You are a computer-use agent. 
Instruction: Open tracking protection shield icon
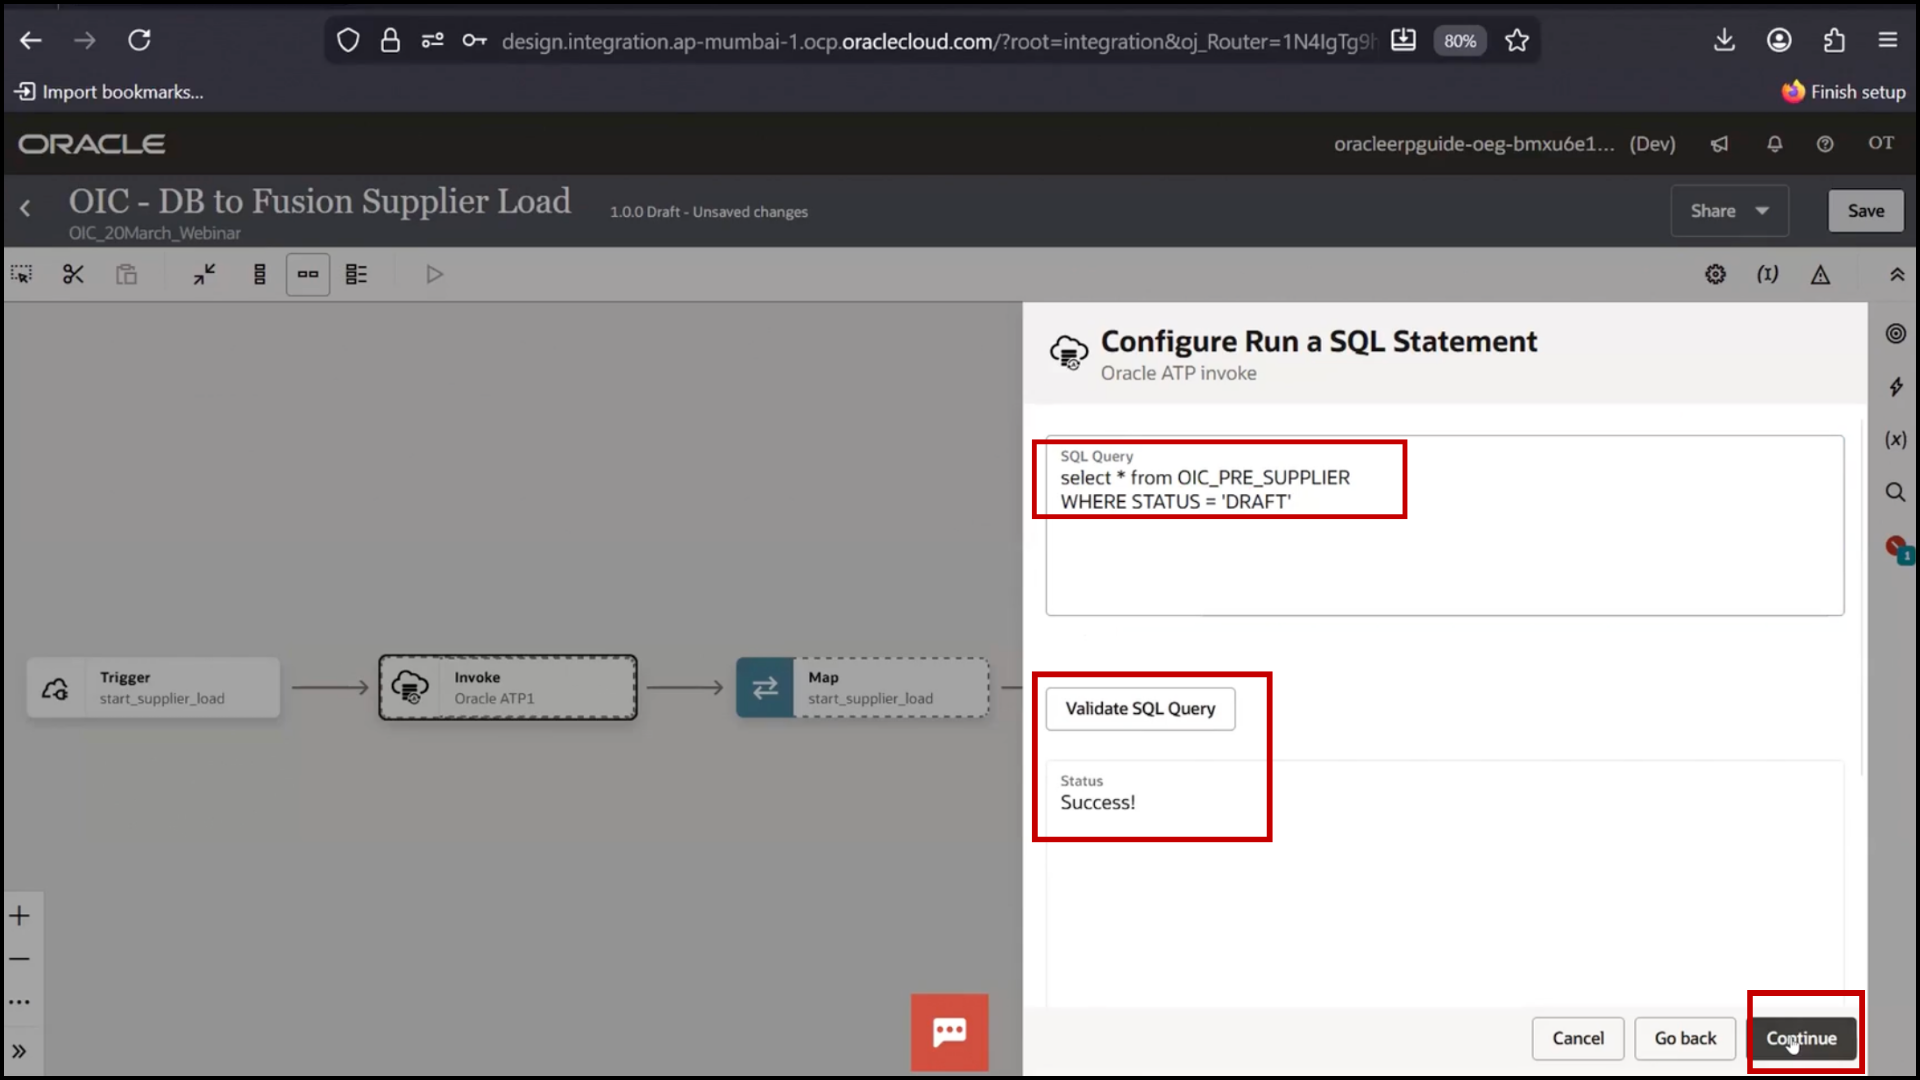347,41
